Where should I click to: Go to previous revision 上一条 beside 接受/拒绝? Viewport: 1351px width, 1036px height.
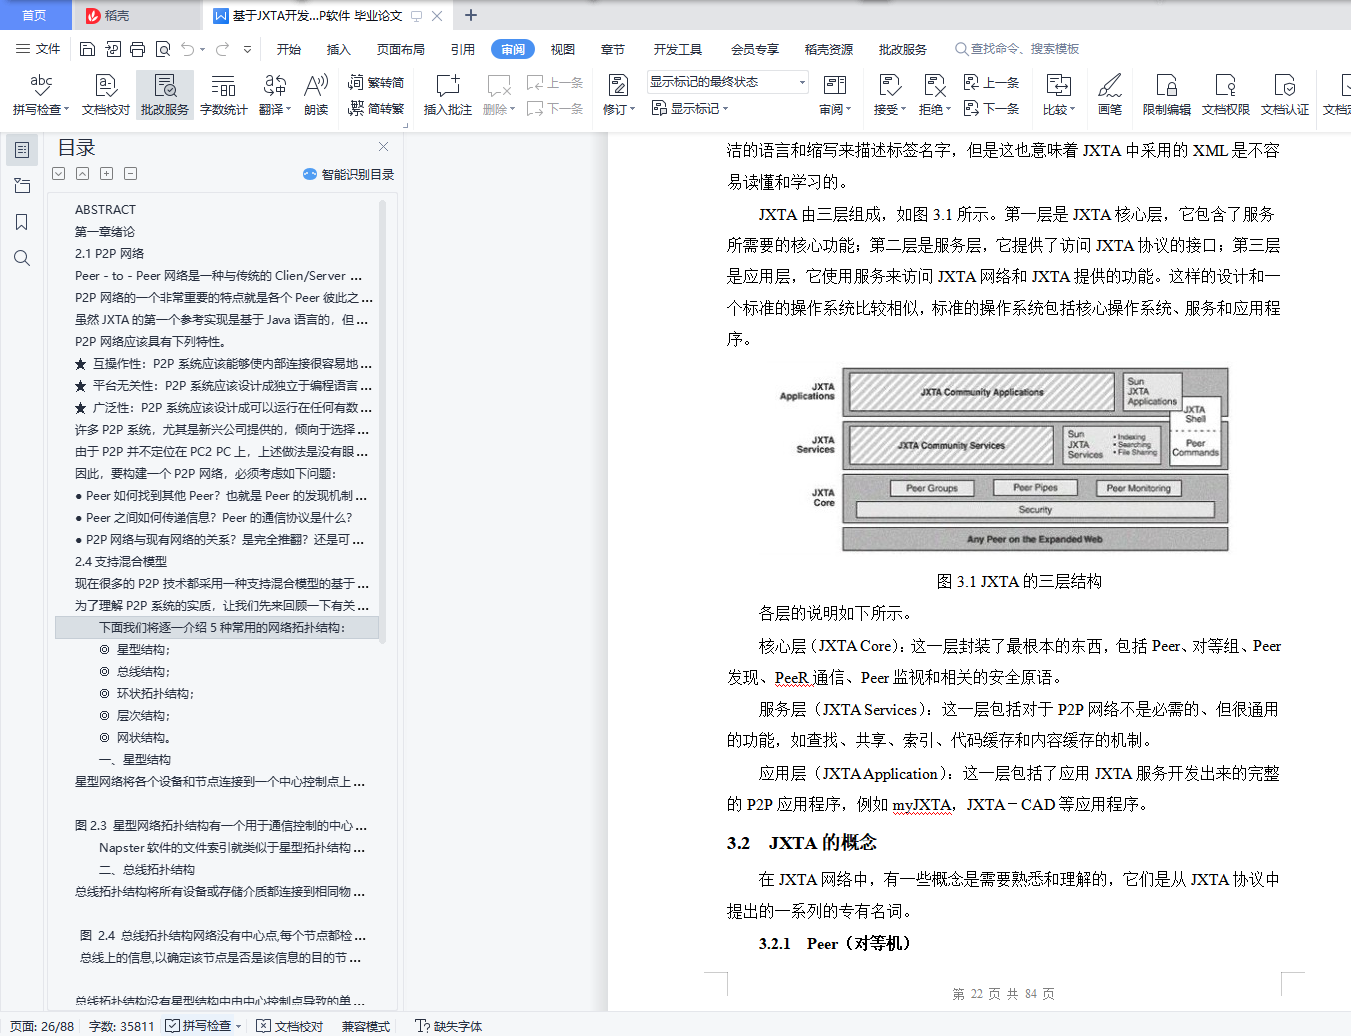pos(991,82)
